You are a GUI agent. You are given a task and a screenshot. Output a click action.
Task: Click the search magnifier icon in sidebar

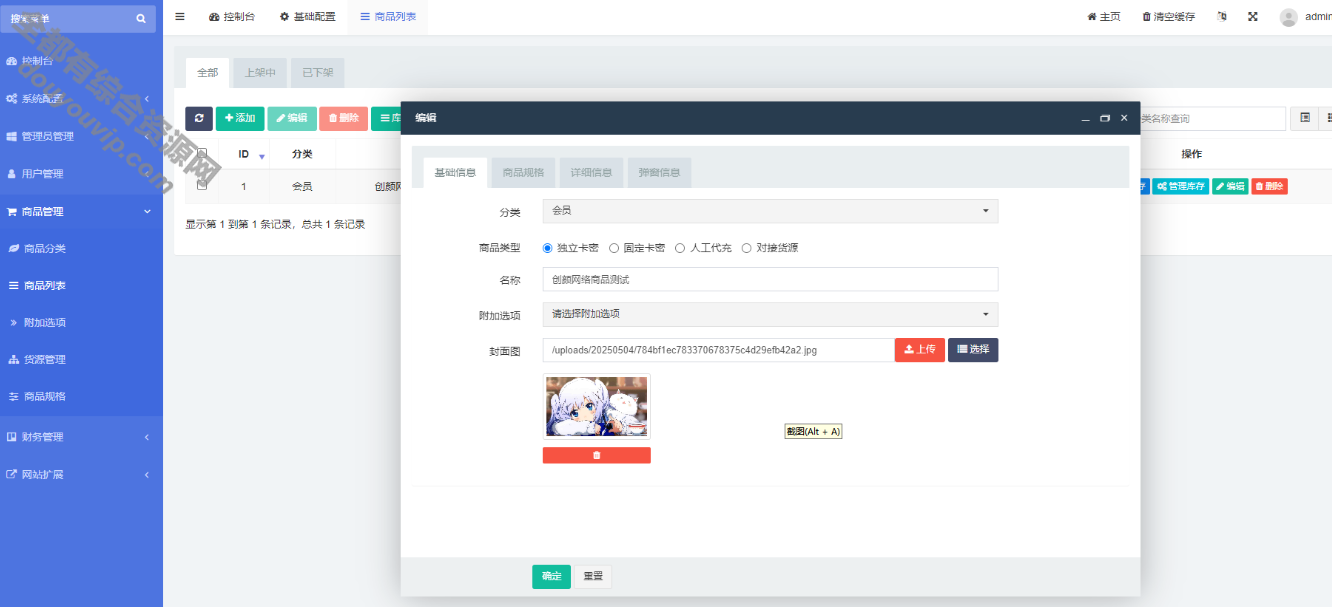point(141,18)
